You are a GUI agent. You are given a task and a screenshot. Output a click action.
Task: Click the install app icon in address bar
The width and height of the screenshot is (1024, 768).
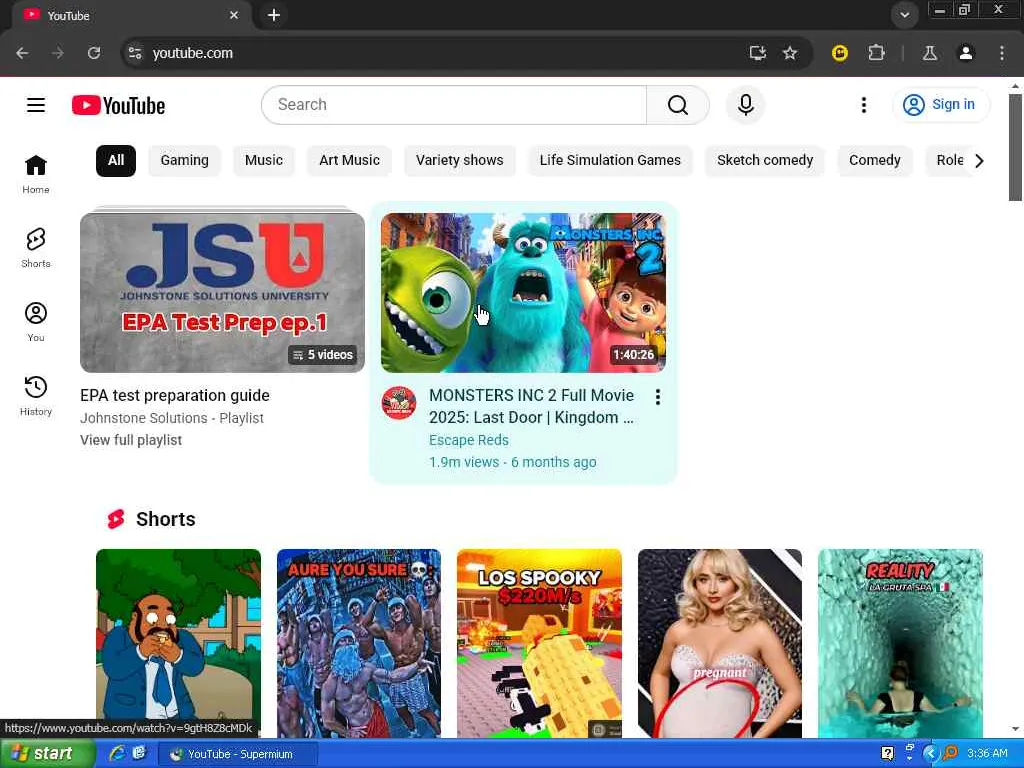[x=758, y=53]
